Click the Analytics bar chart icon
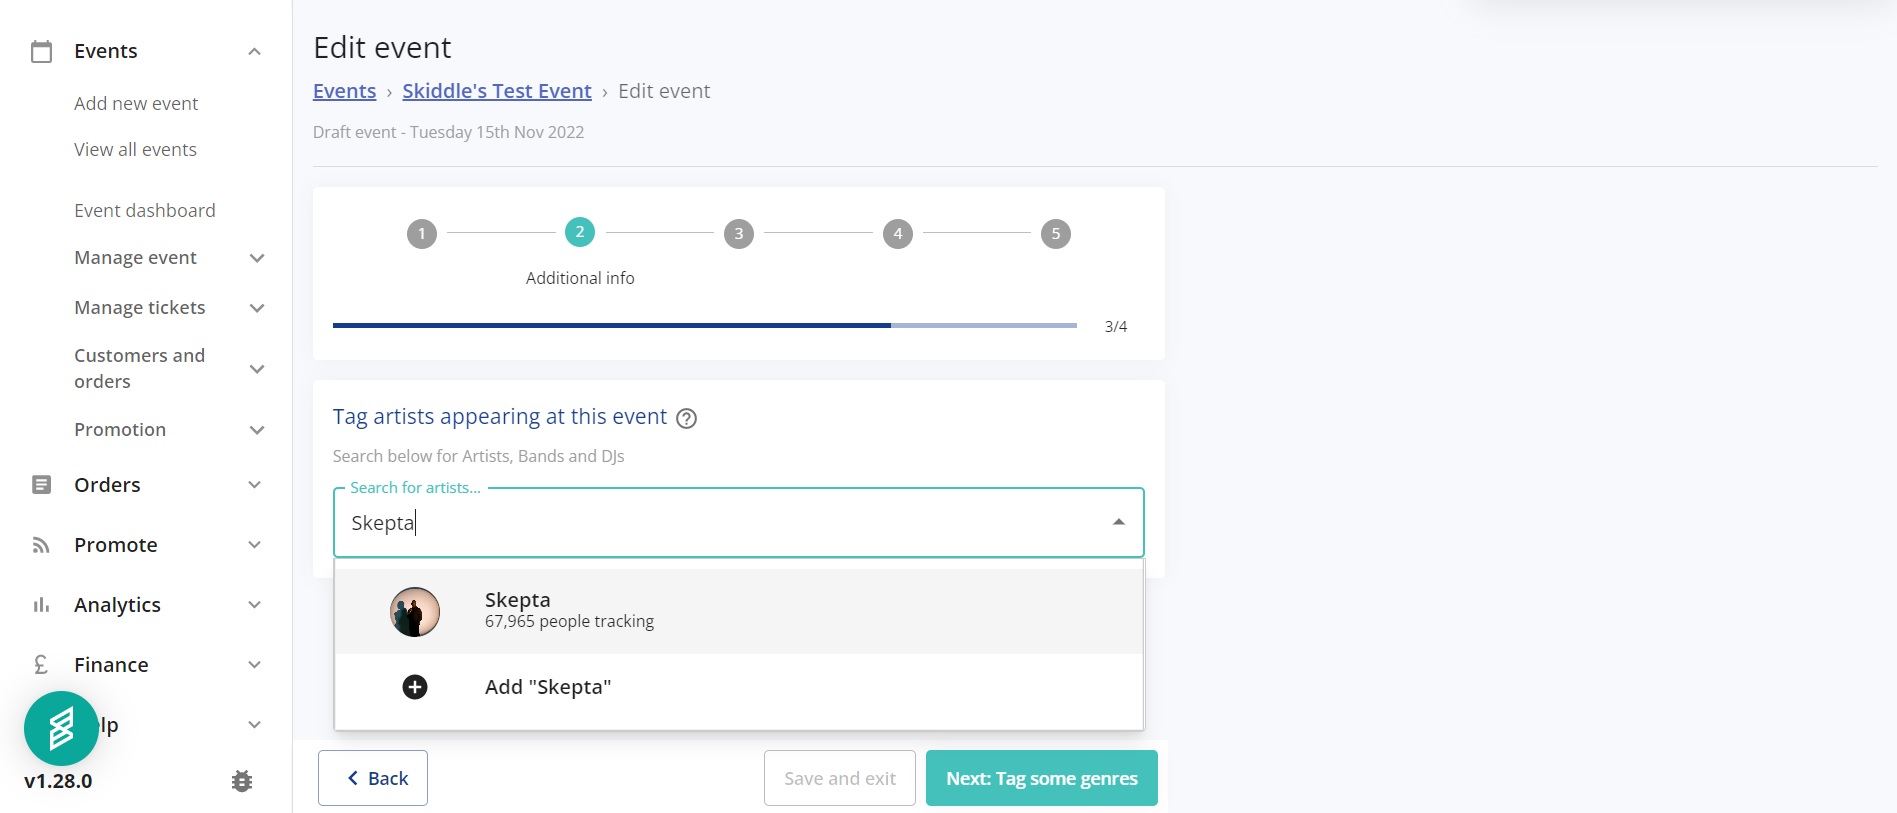This screenshot has width=1897, height=813. (x=41, y=605)
